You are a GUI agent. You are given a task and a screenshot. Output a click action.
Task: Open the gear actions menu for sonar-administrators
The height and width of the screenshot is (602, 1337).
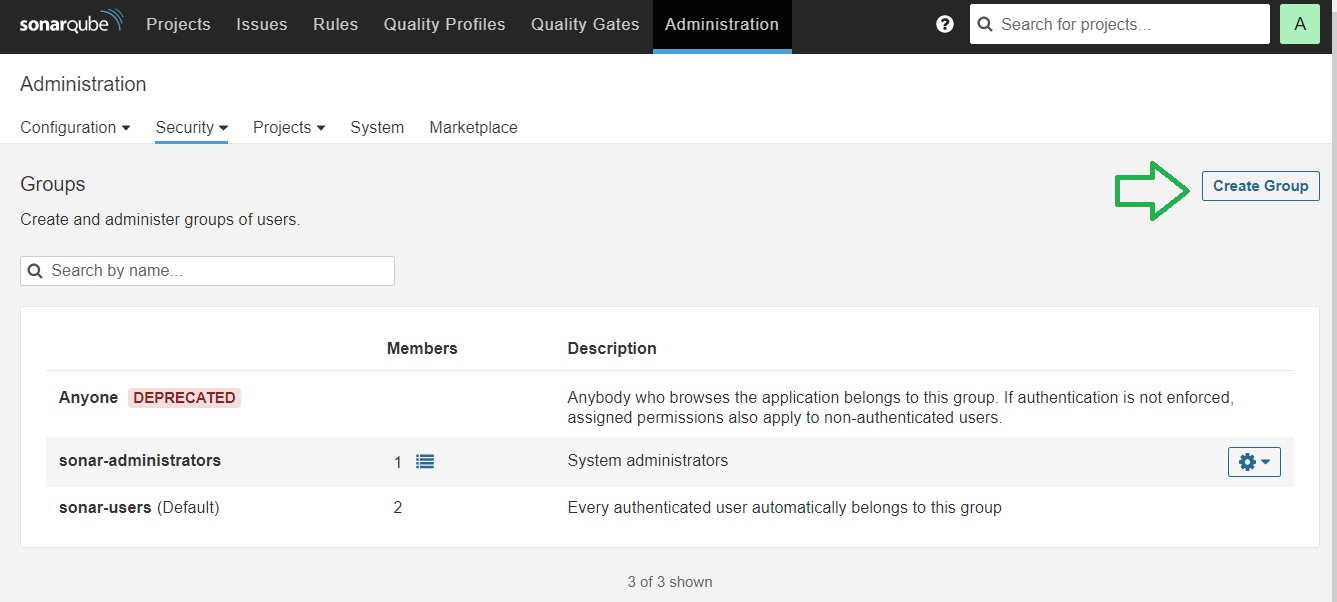click(x=1254, y=462)
